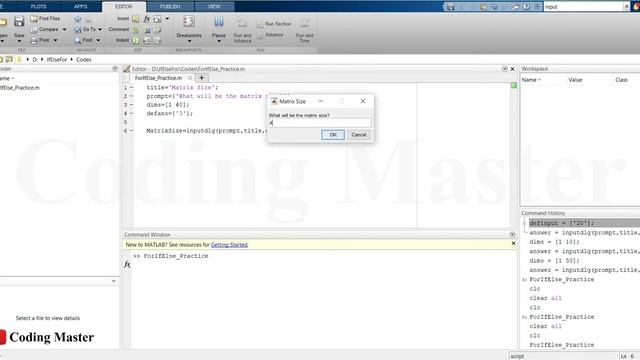Click the Increase Indent icon
640x360 pixels.
click(x=147, y=40)
